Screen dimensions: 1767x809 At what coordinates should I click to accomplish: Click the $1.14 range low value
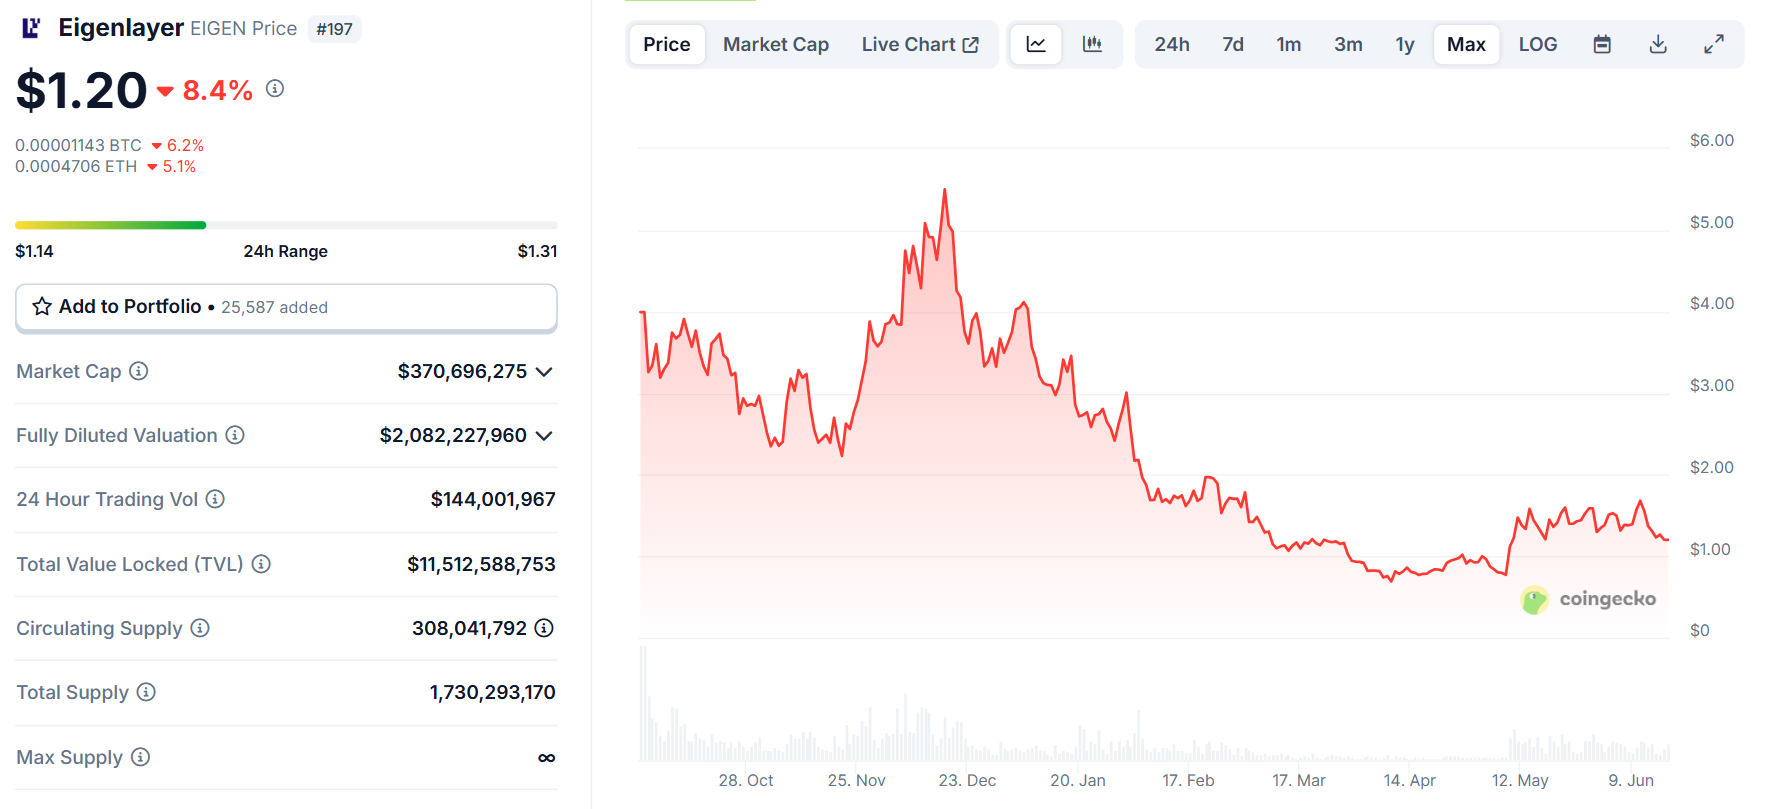34,251
